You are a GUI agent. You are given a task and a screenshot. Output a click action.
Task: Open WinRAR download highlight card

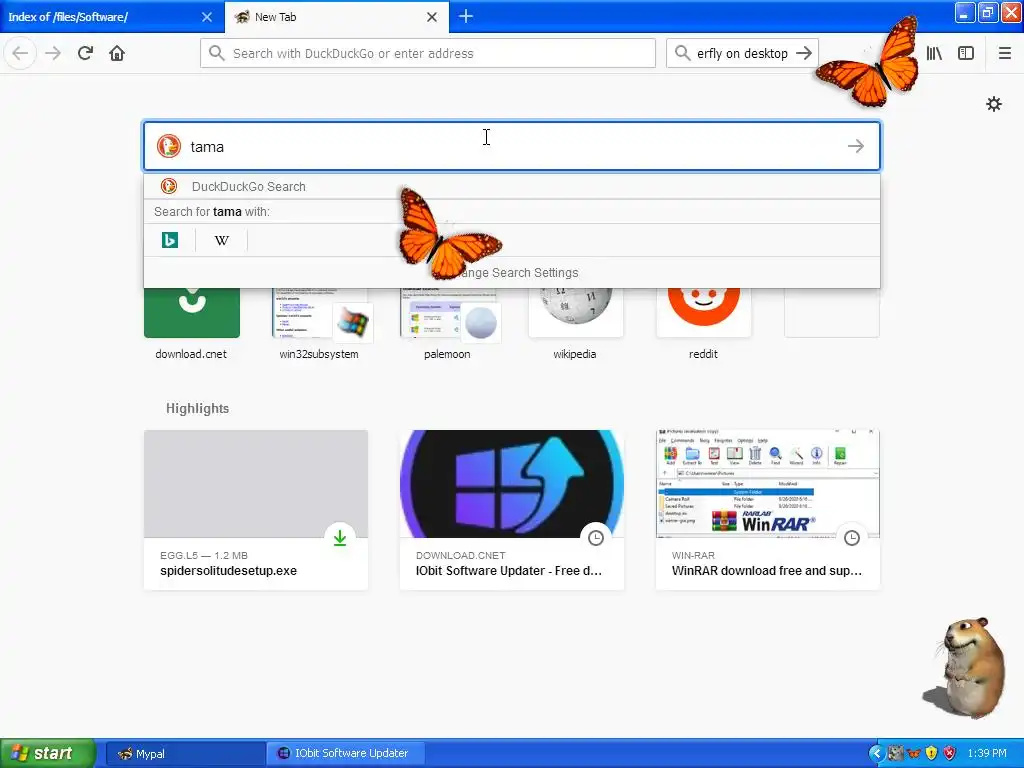[x=768, y=509]
